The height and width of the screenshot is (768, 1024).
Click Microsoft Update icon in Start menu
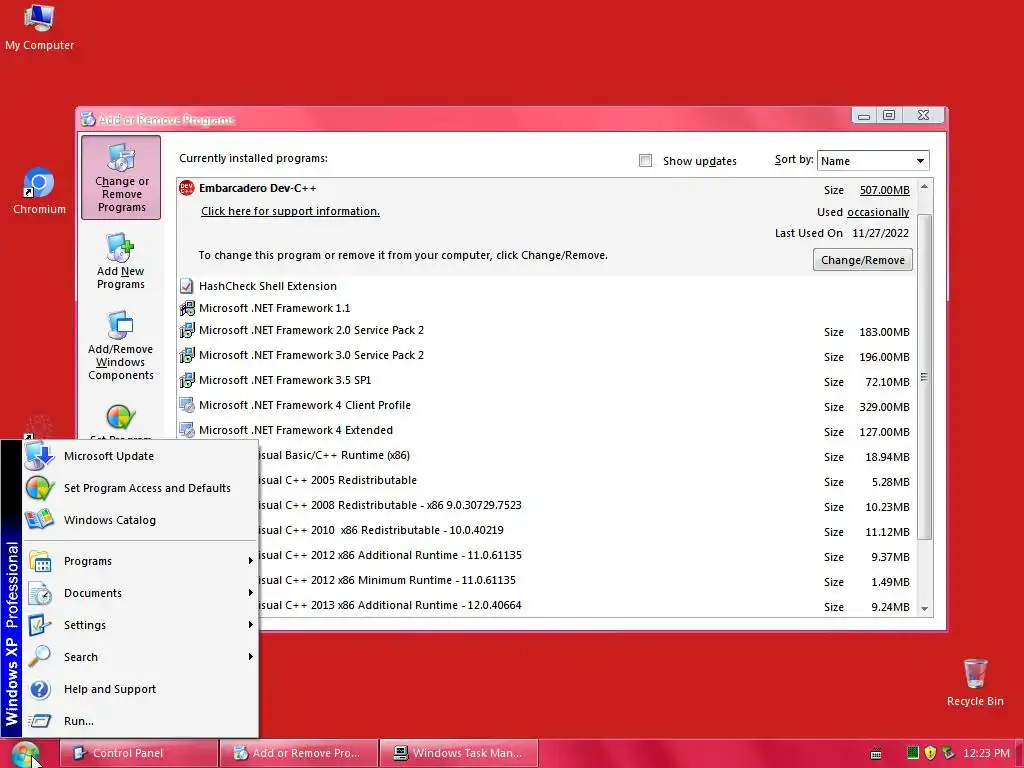39,456
